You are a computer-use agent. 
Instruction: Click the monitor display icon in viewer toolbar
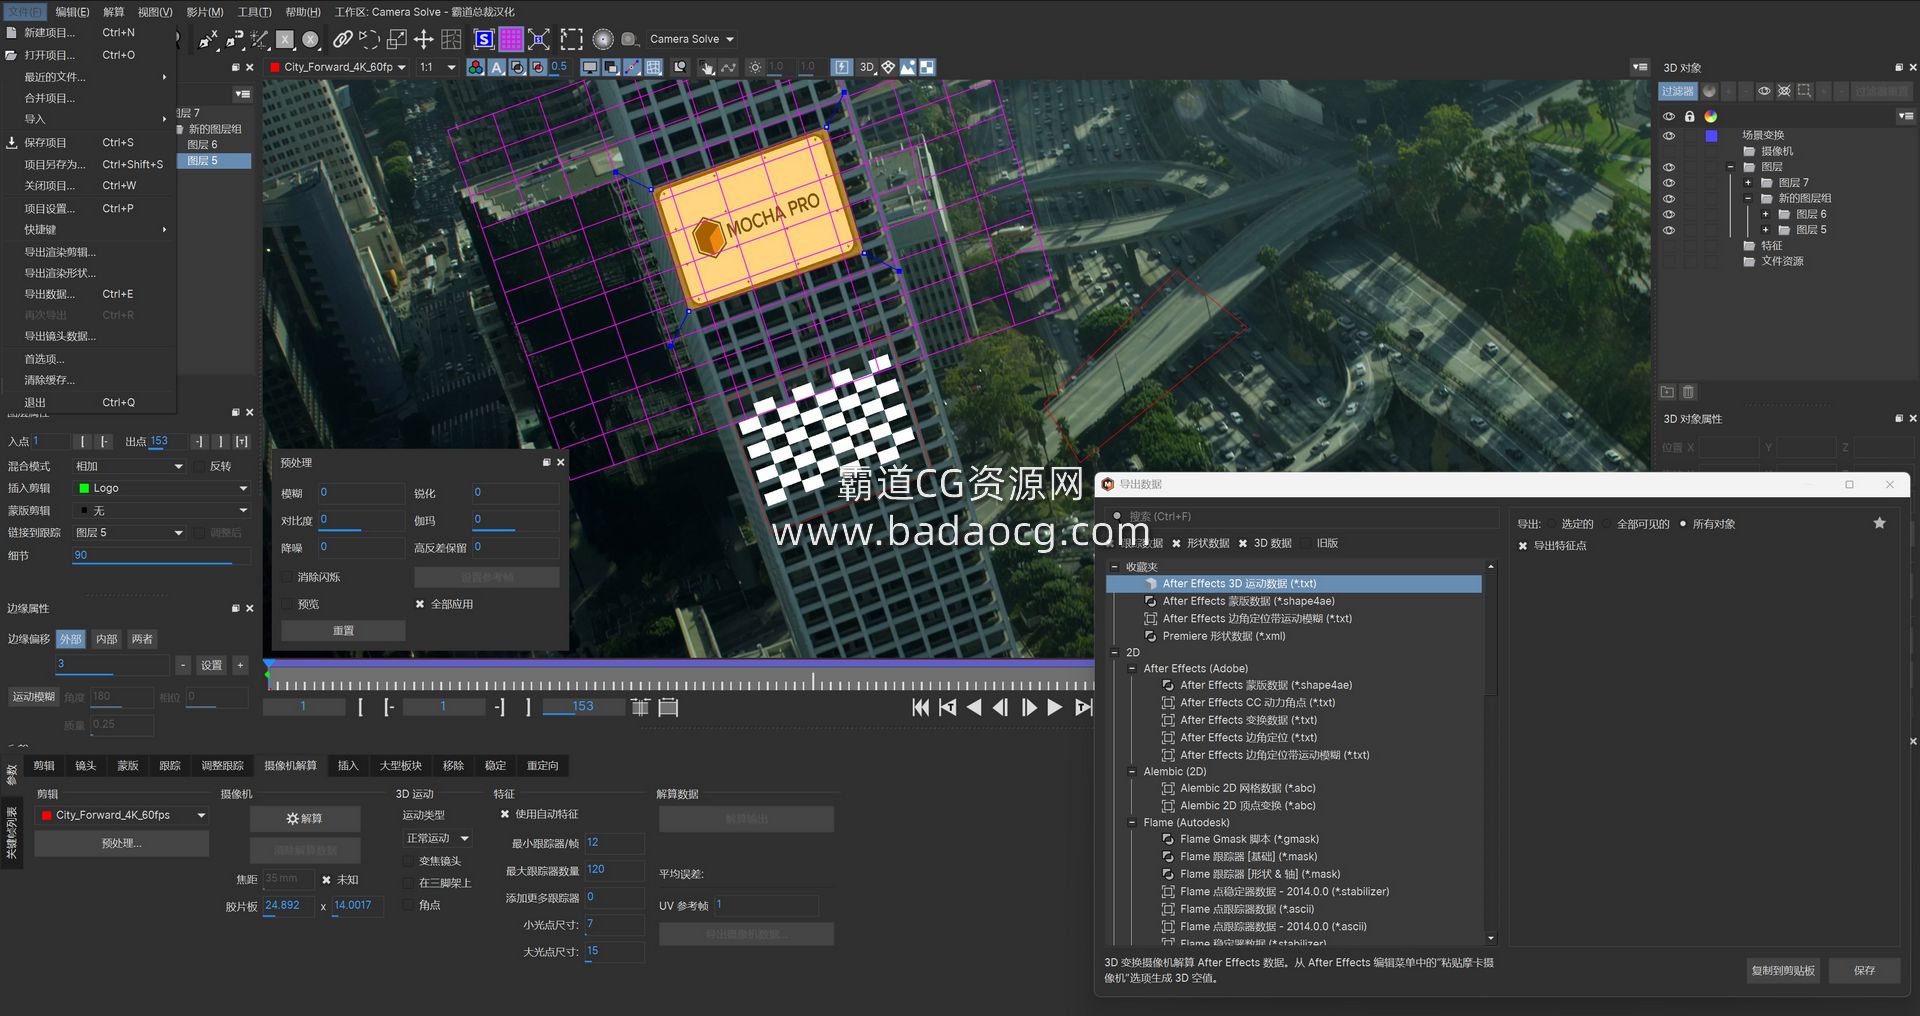coord(590,67)
